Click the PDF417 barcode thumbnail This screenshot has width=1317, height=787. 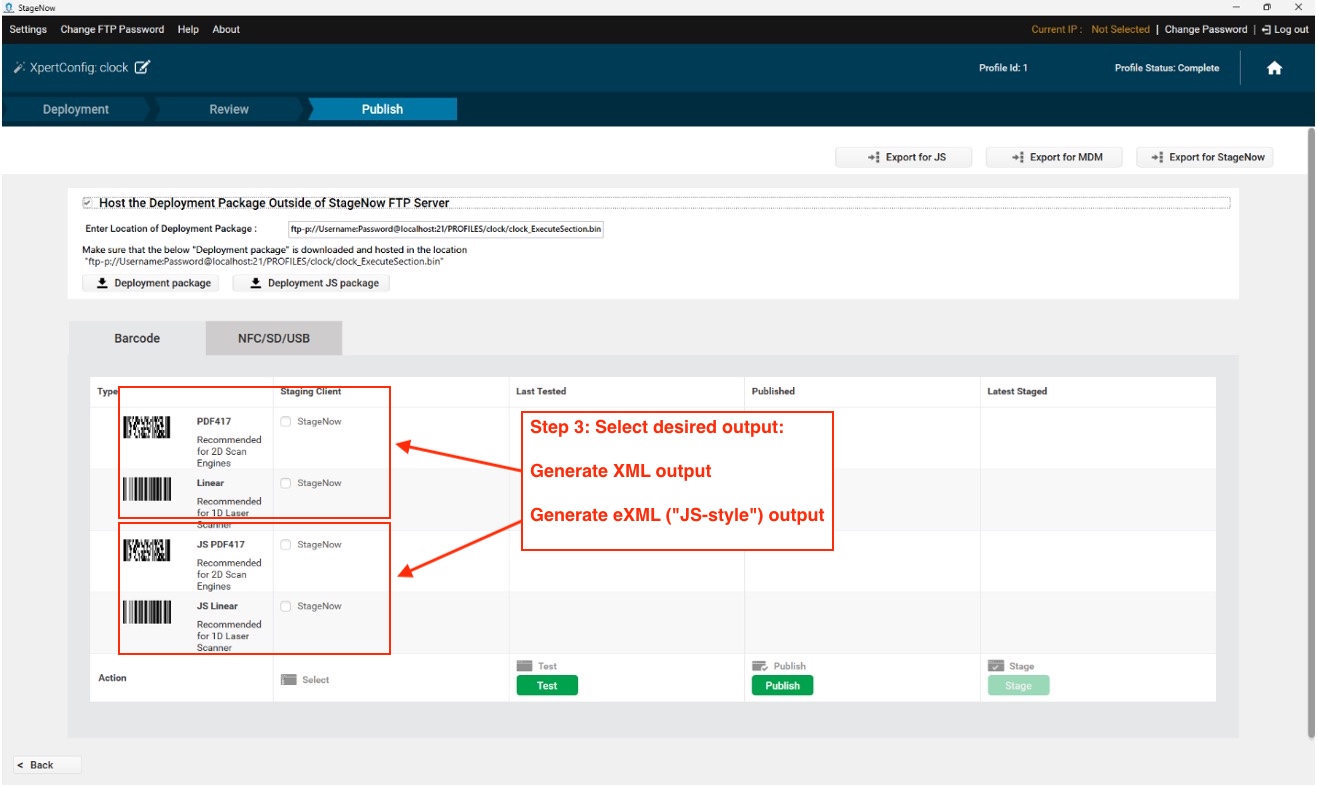pos(147,427)
